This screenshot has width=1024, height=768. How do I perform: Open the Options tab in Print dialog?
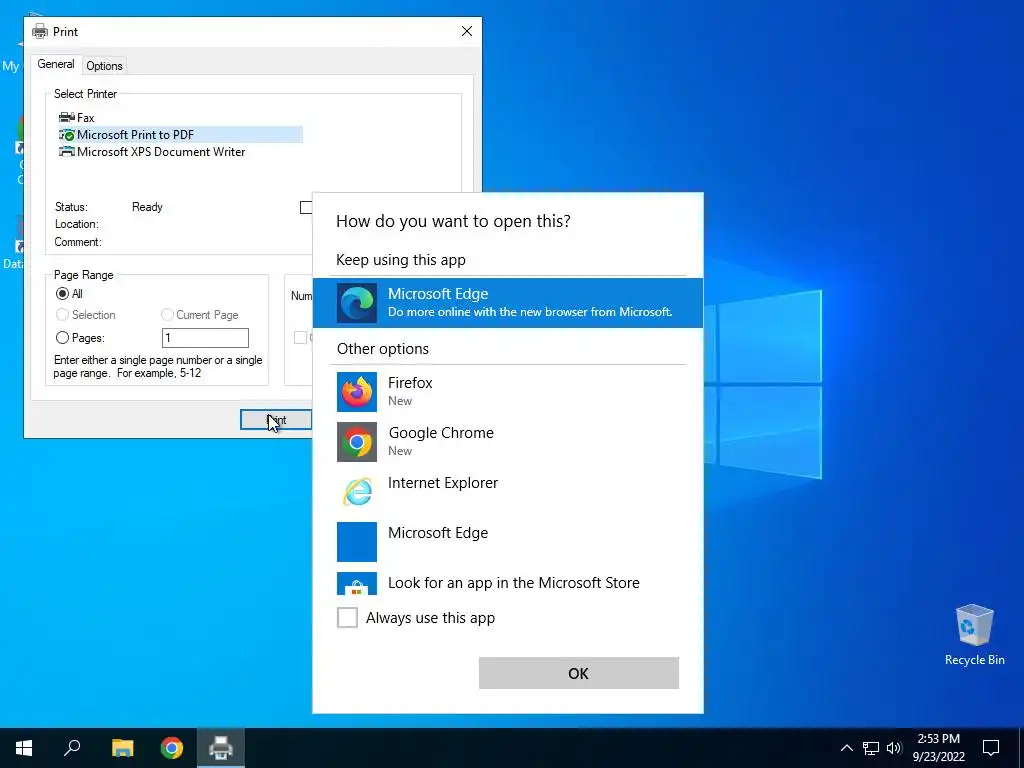tap(104, 65)
